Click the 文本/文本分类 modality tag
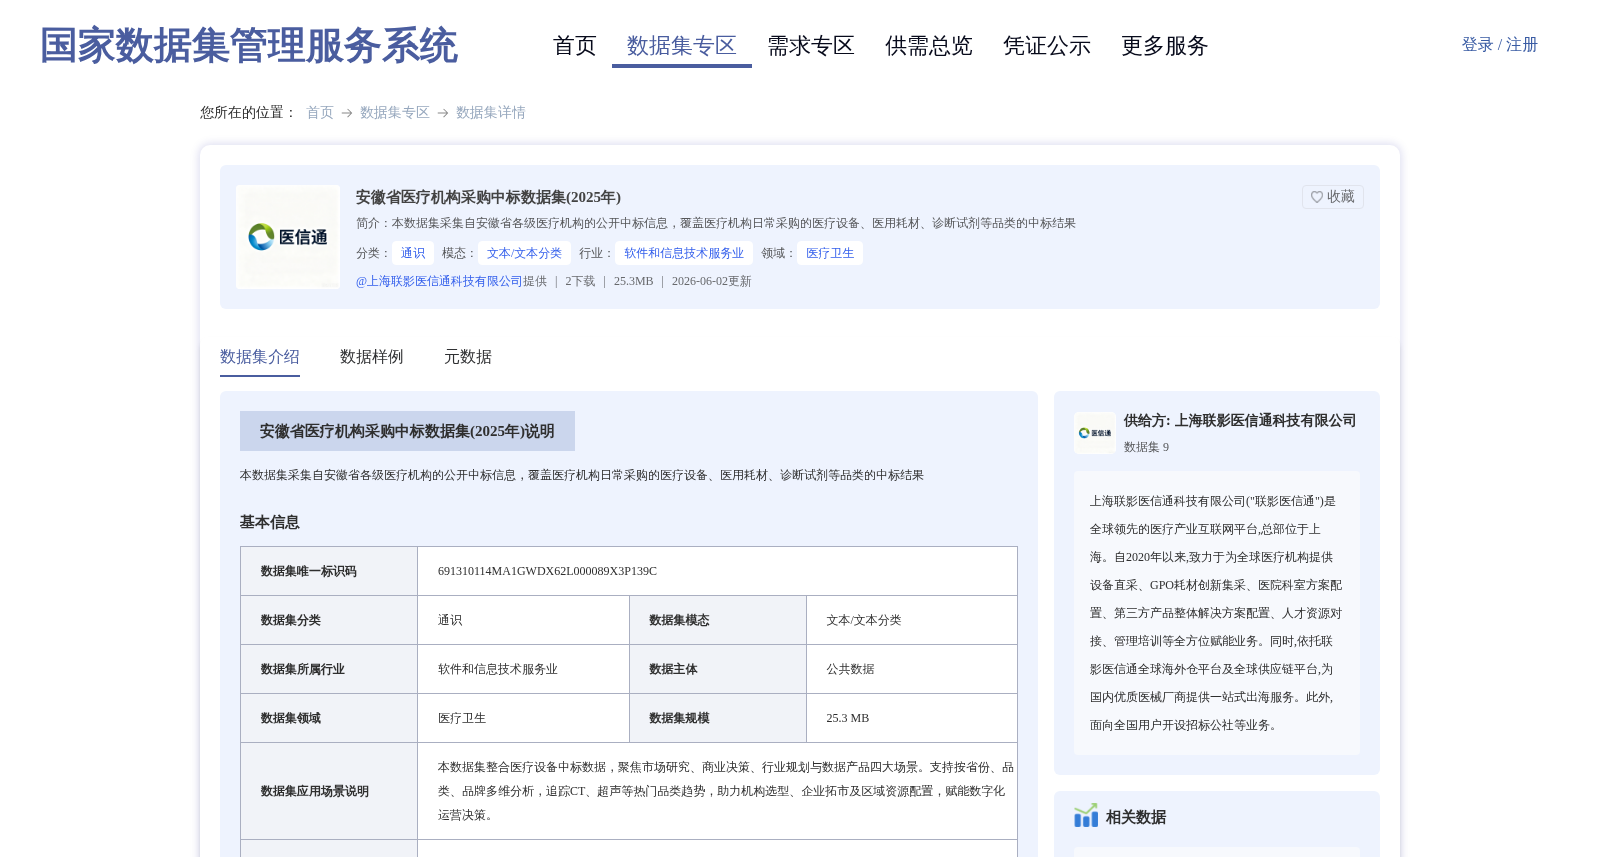 coord(524,253)
